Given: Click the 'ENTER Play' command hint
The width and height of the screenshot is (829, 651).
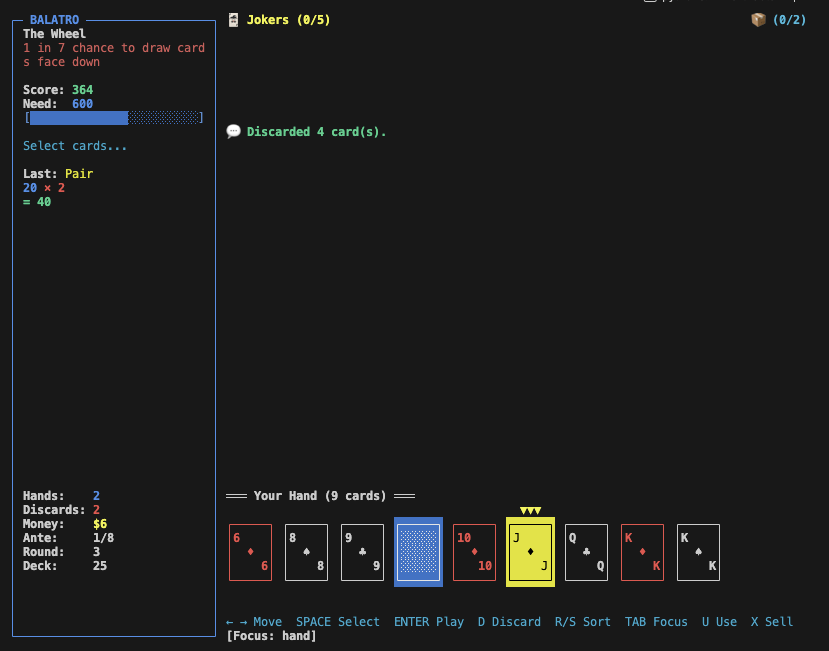Looking at the screenshot, I should [x=429, y=621].
